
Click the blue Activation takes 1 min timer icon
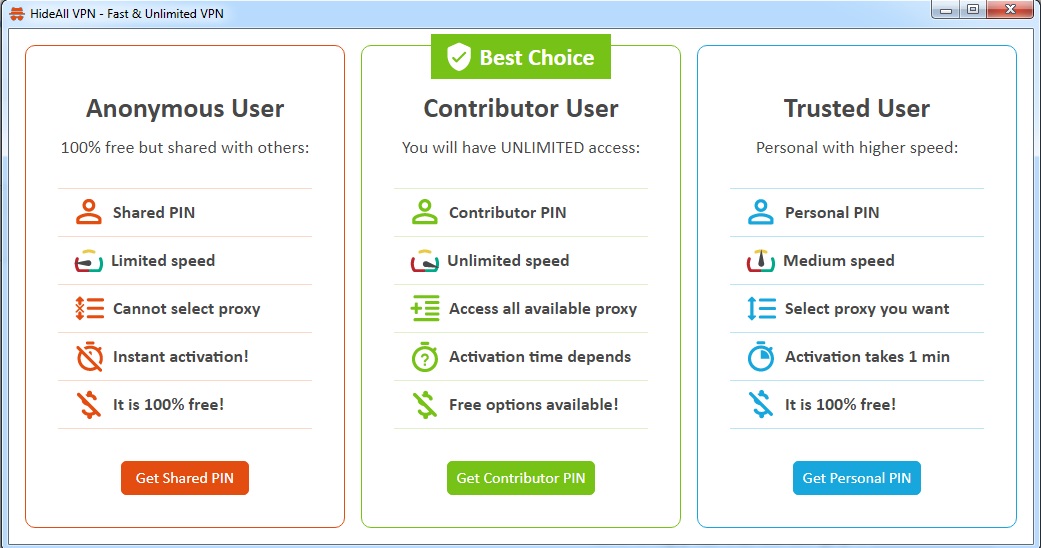[x=761, y=357]
